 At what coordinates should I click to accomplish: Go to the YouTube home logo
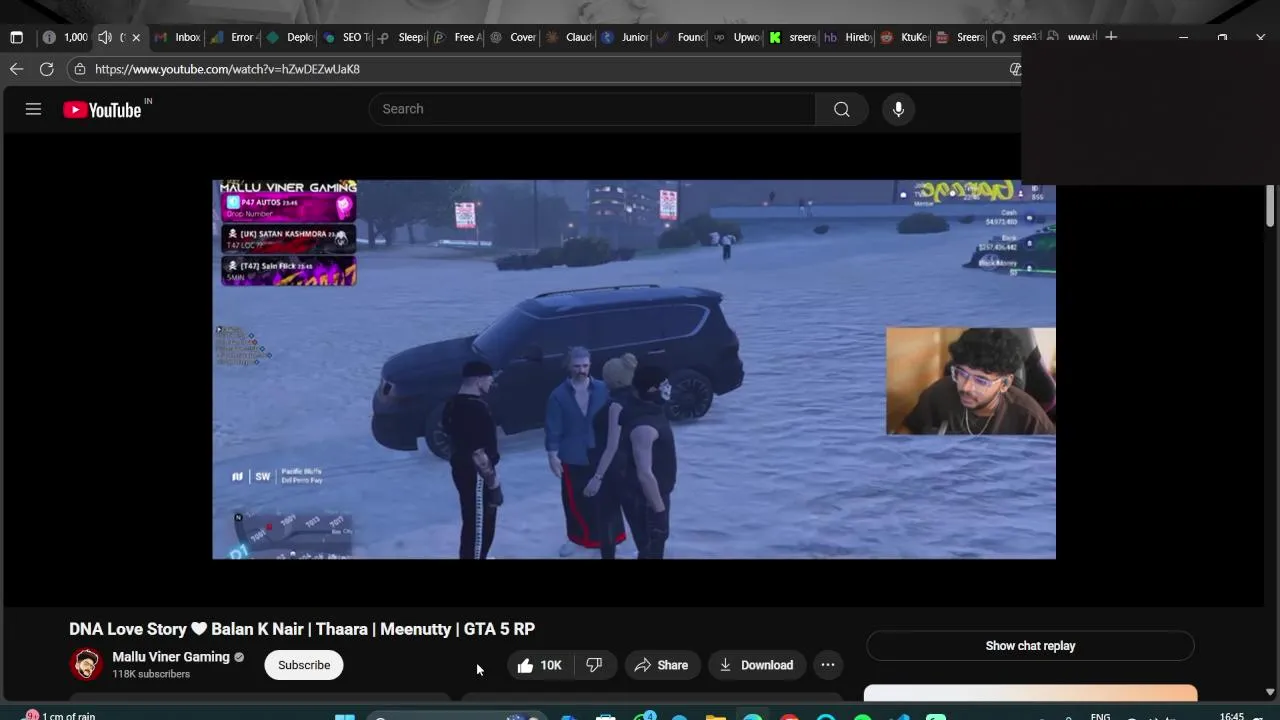(102, 110)
